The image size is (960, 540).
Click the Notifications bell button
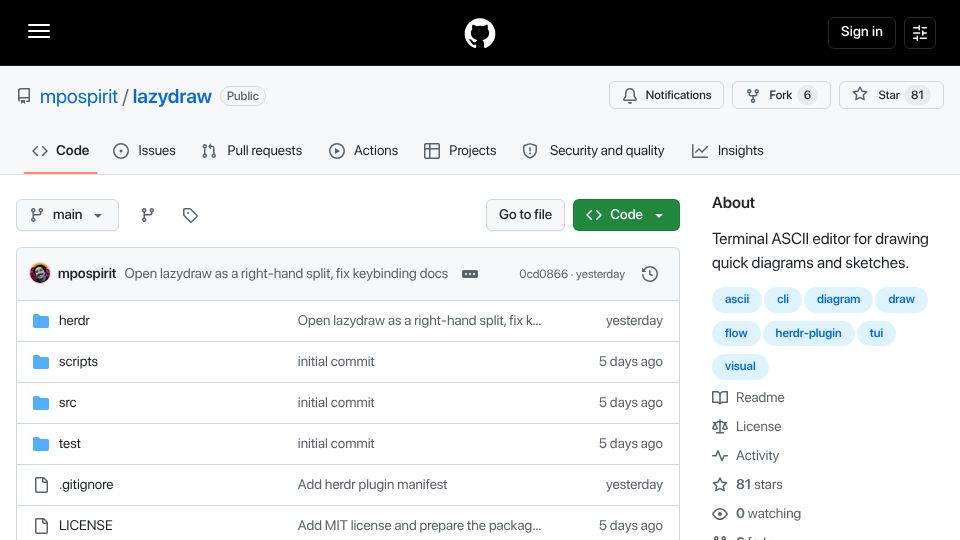click(x=666, y=95)
